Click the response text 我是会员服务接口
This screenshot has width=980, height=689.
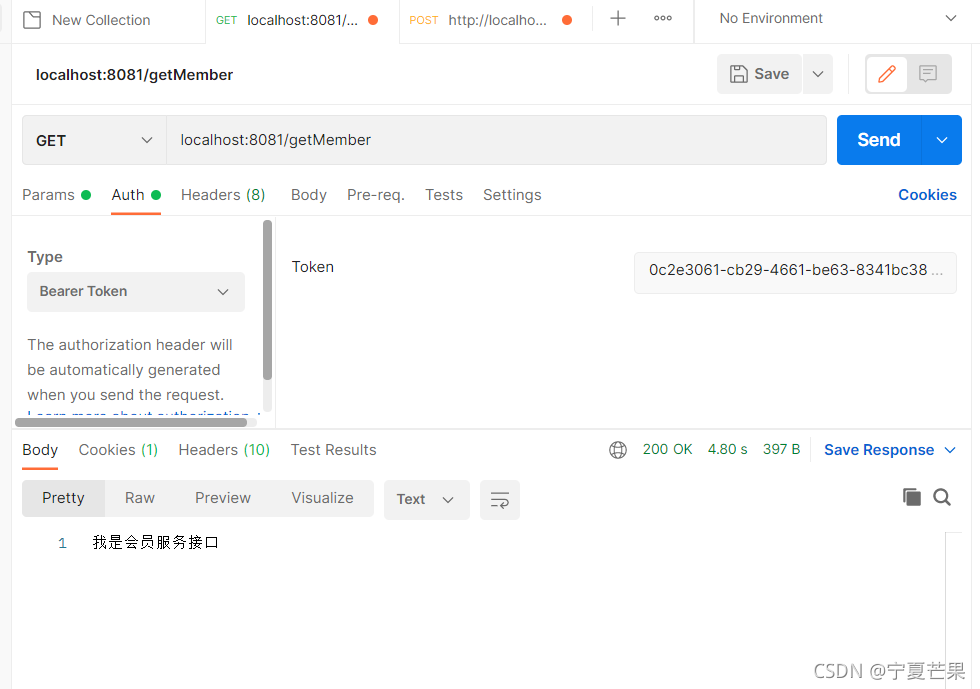point(156,542)
